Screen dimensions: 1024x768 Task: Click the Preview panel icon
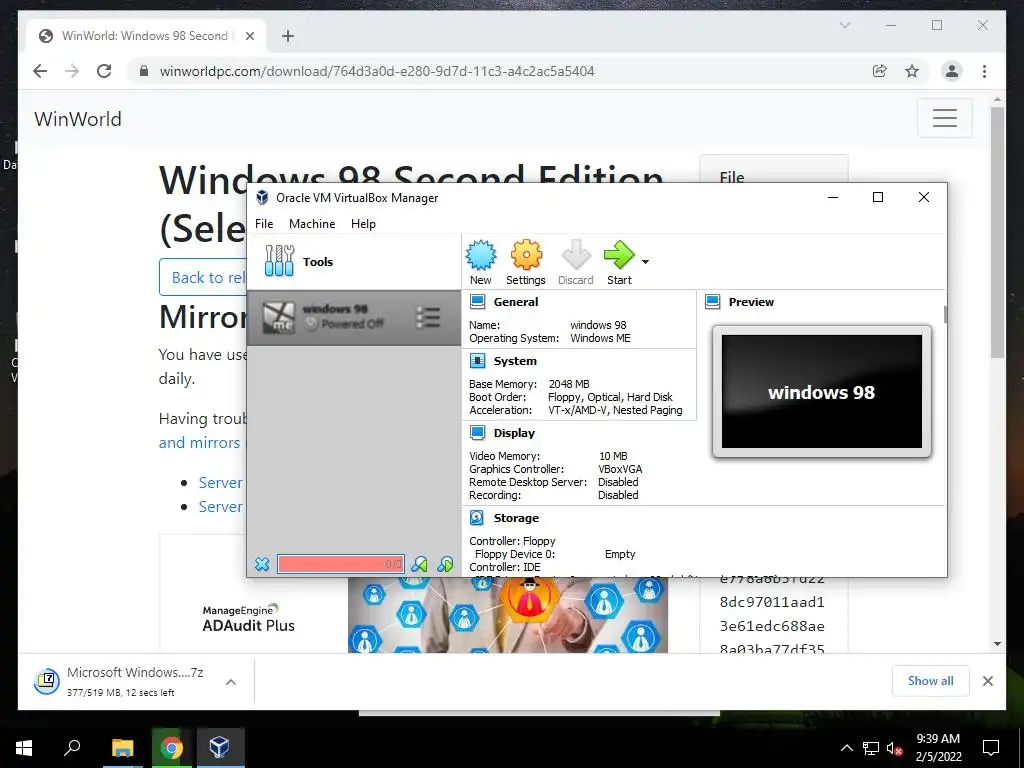(712, 302)
